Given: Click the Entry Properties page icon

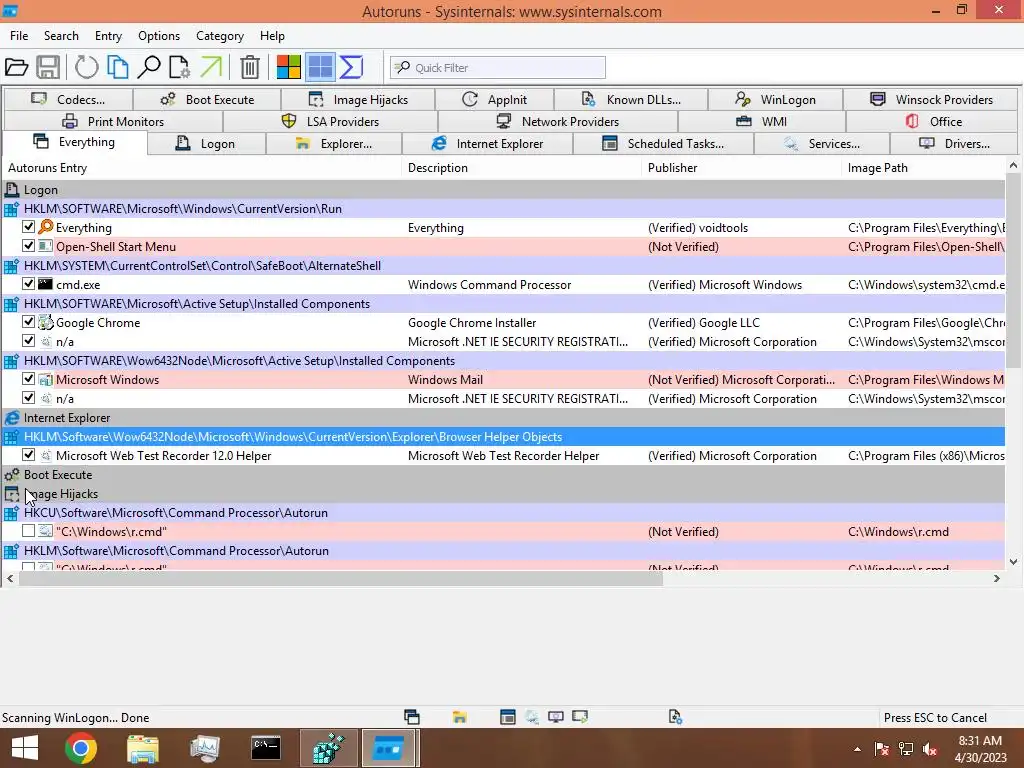Looking at the screenshot, I should [180, 67].
